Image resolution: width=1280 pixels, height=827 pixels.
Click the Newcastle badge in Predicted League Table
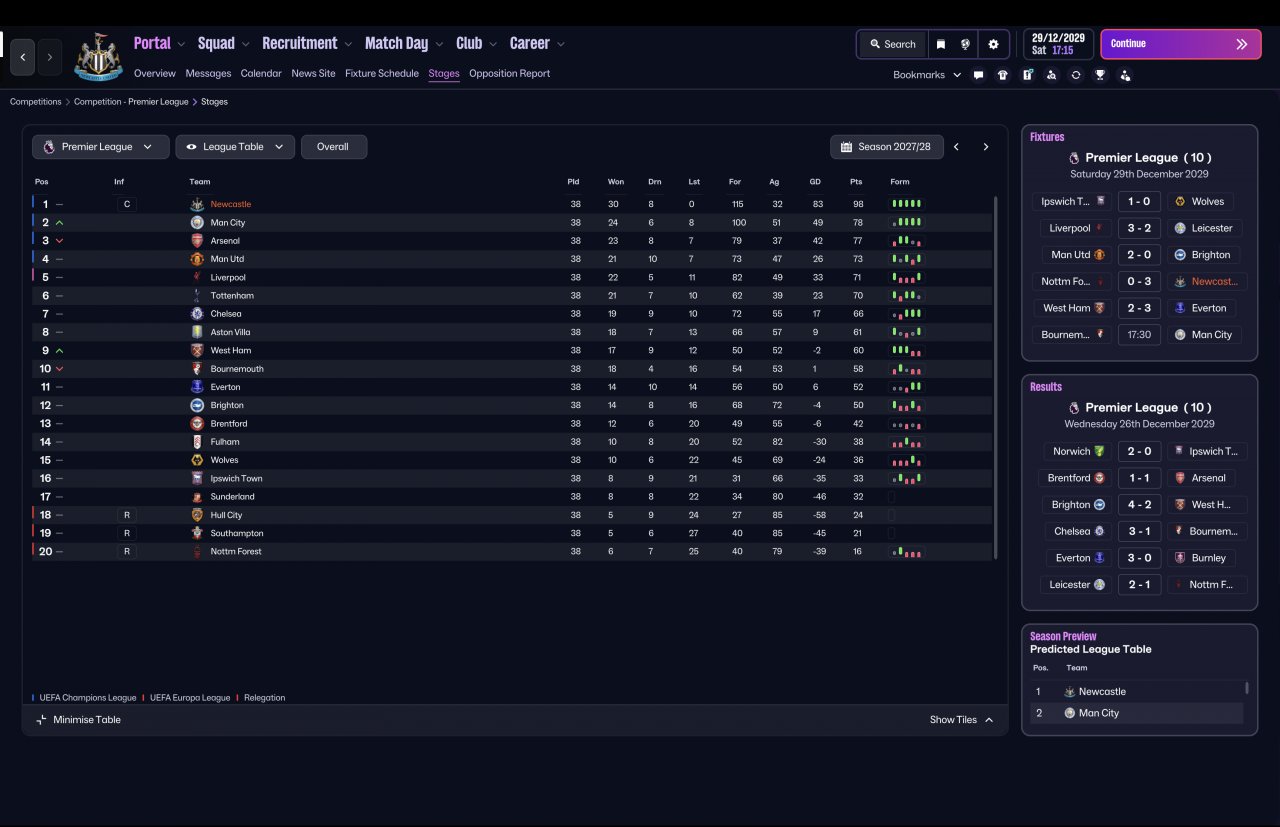1070,692
